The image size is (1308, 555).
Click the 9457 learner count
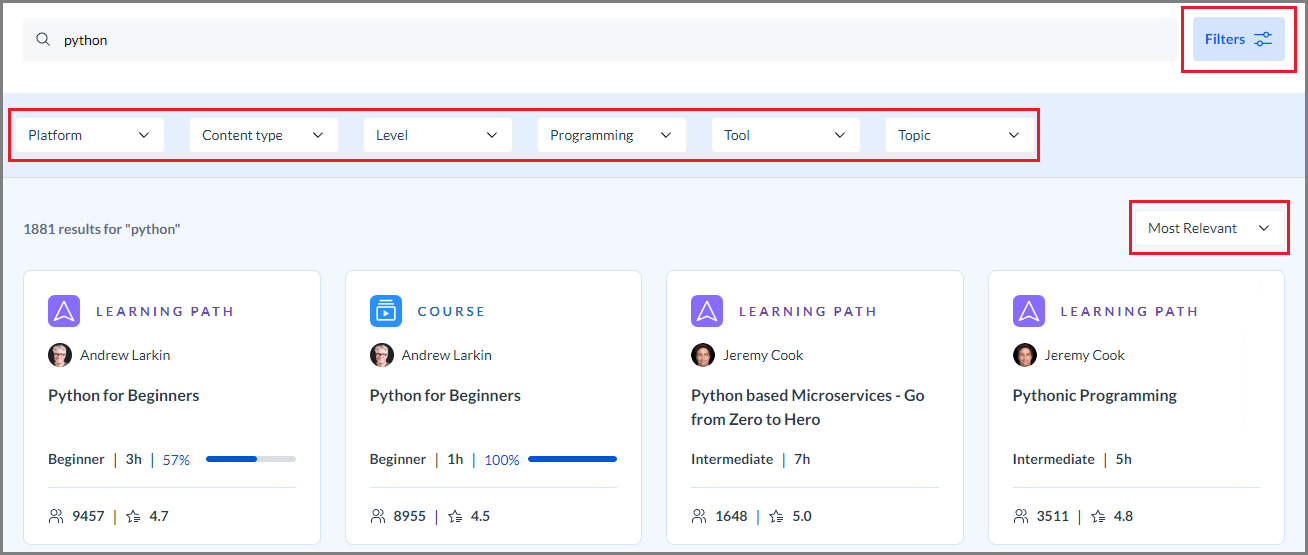pos(88,517)
